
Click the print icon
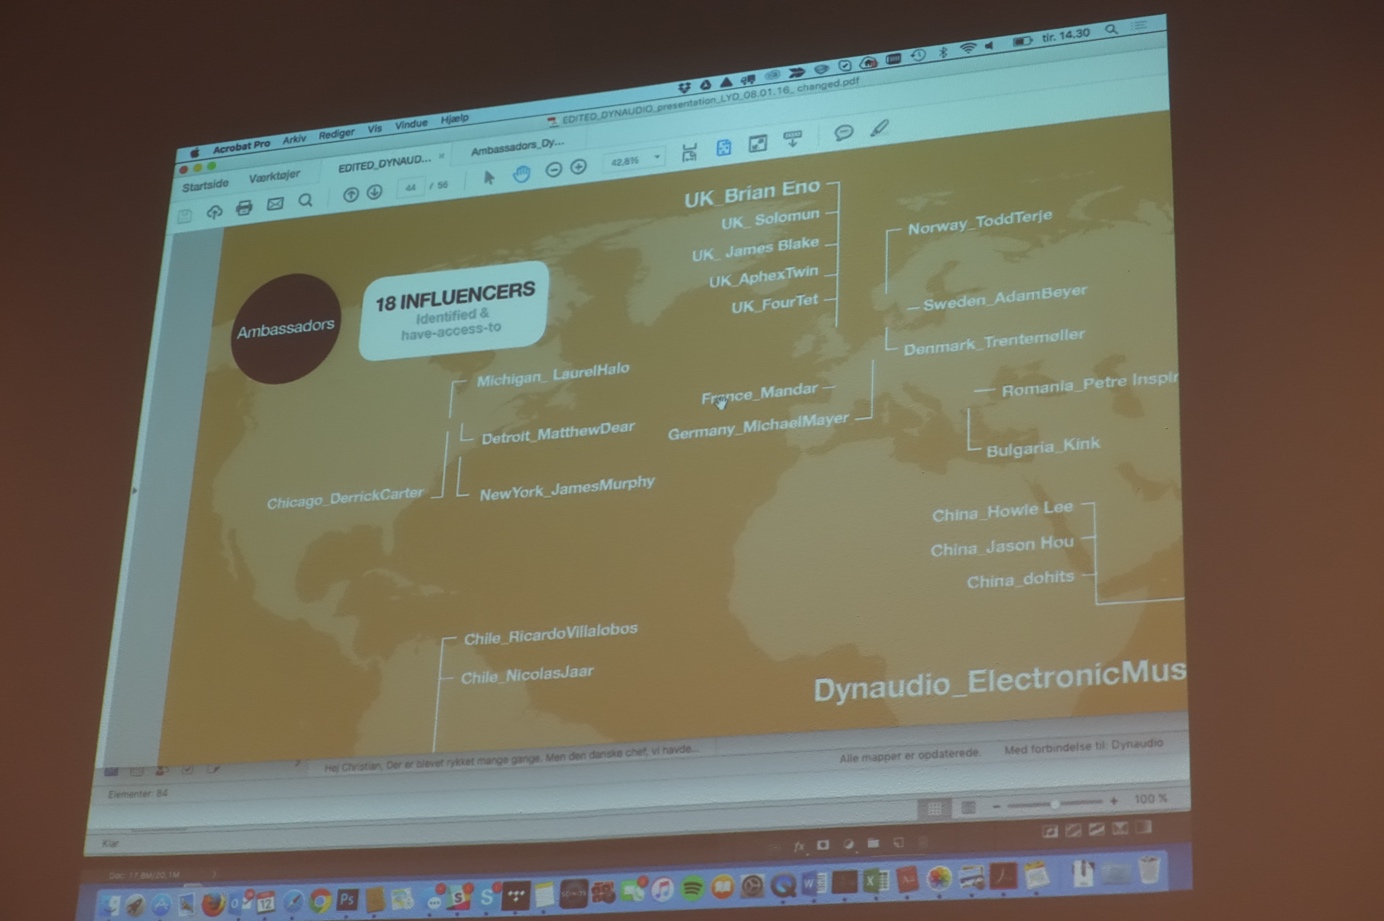(x=244, y=208)
